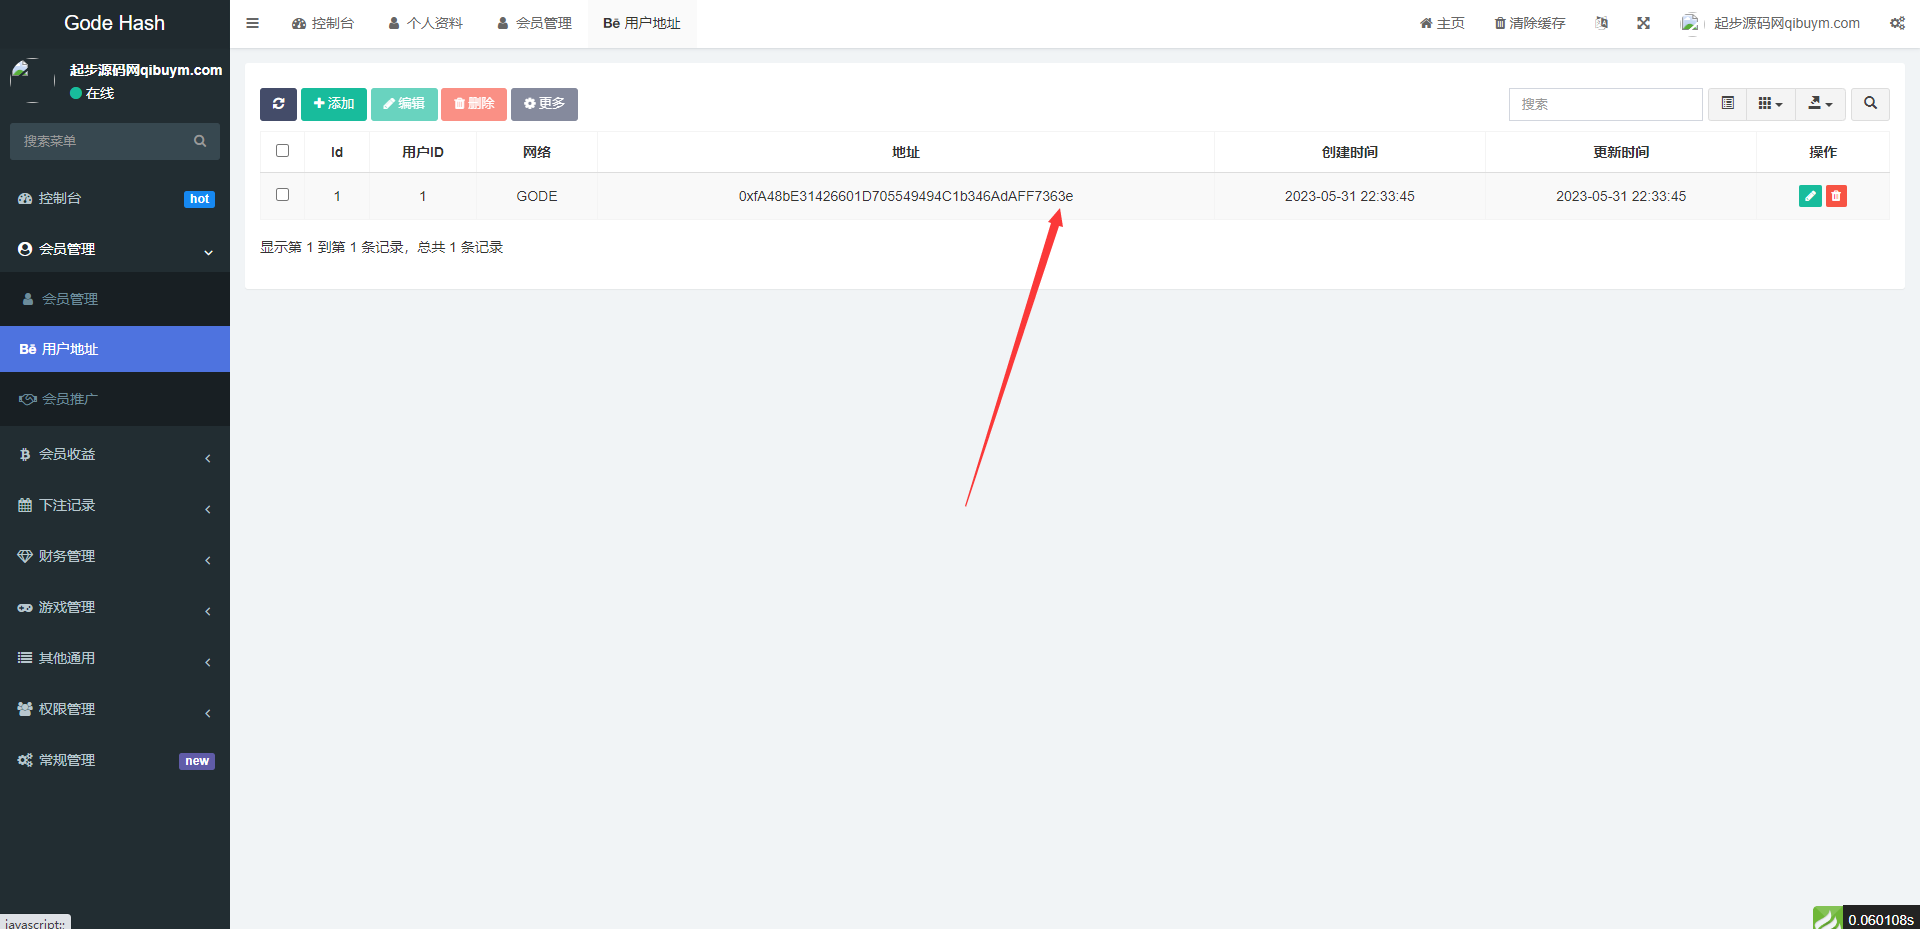Switch to the 控制台 top tab

pyautogui.click(x=323, y=23)
